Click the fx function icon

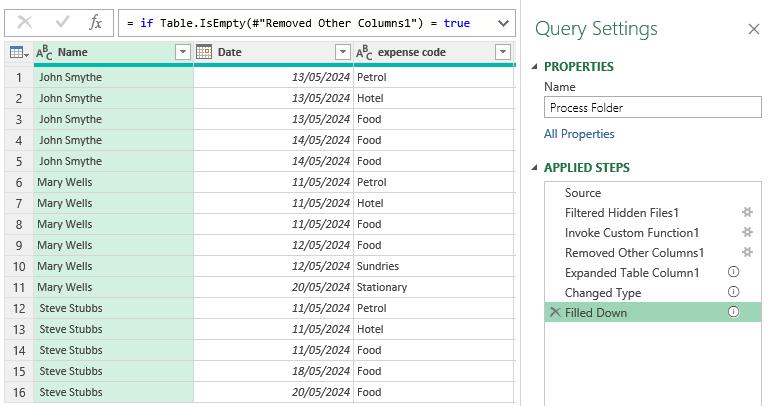(95, 22)
